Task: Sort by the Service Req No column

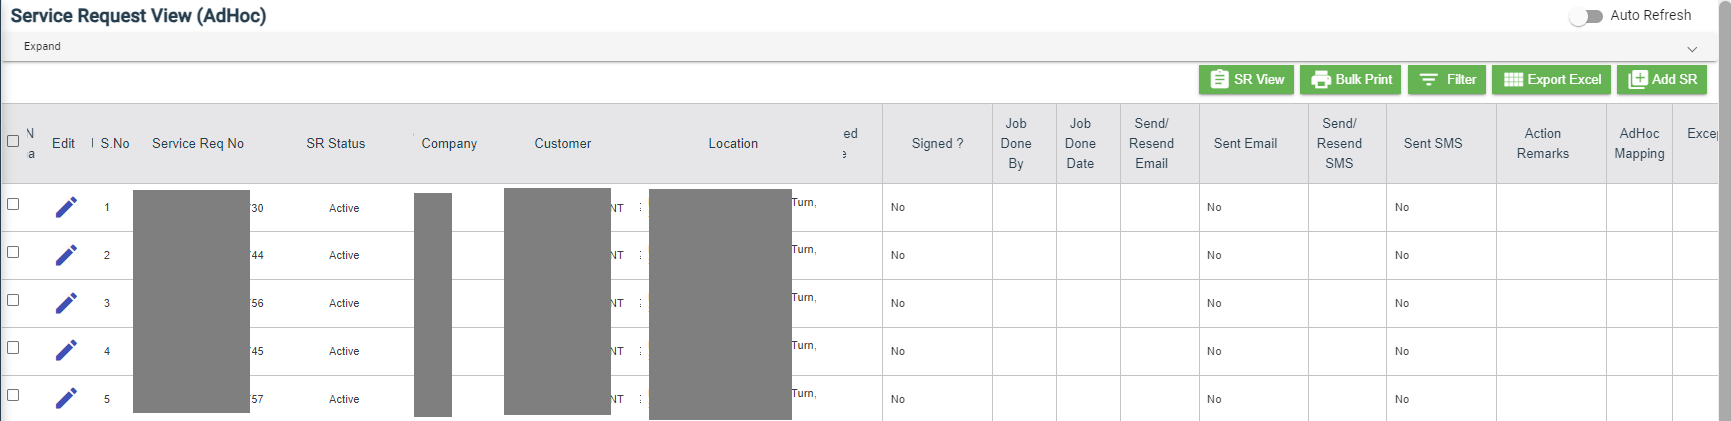Action: tap(198, 144)
